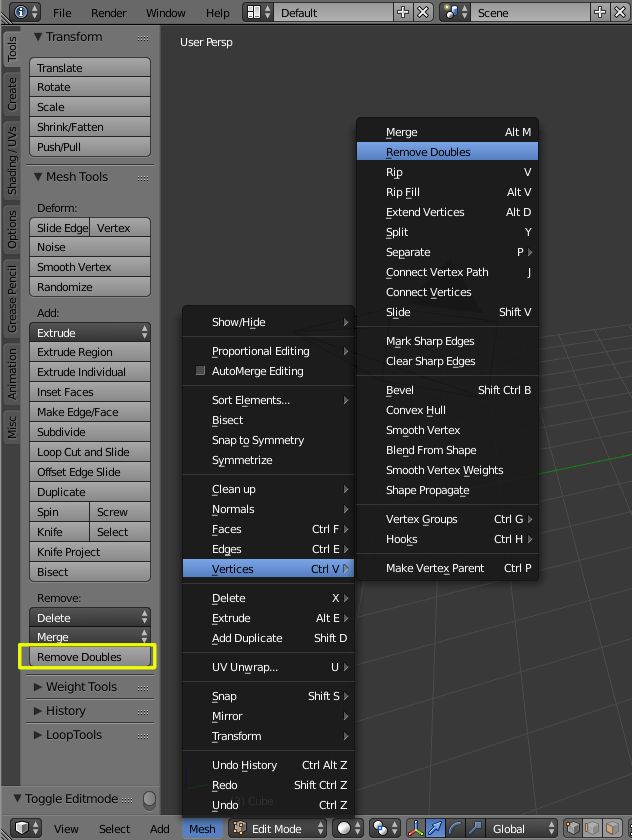The image size is (632, 840).
Task: Choose Connect Vertex Path menu entry
Action: point(447,272)
